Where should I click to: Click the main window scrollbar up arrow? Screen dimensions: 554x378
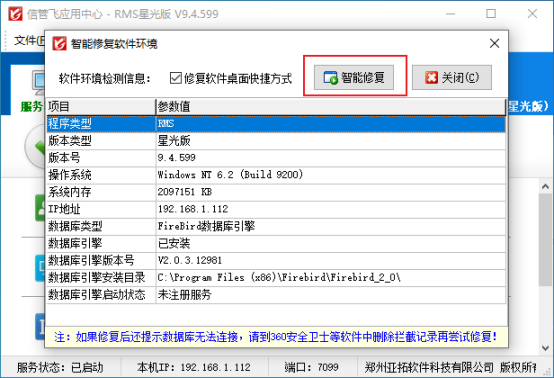pyautogui.click(x=545, y=186)
